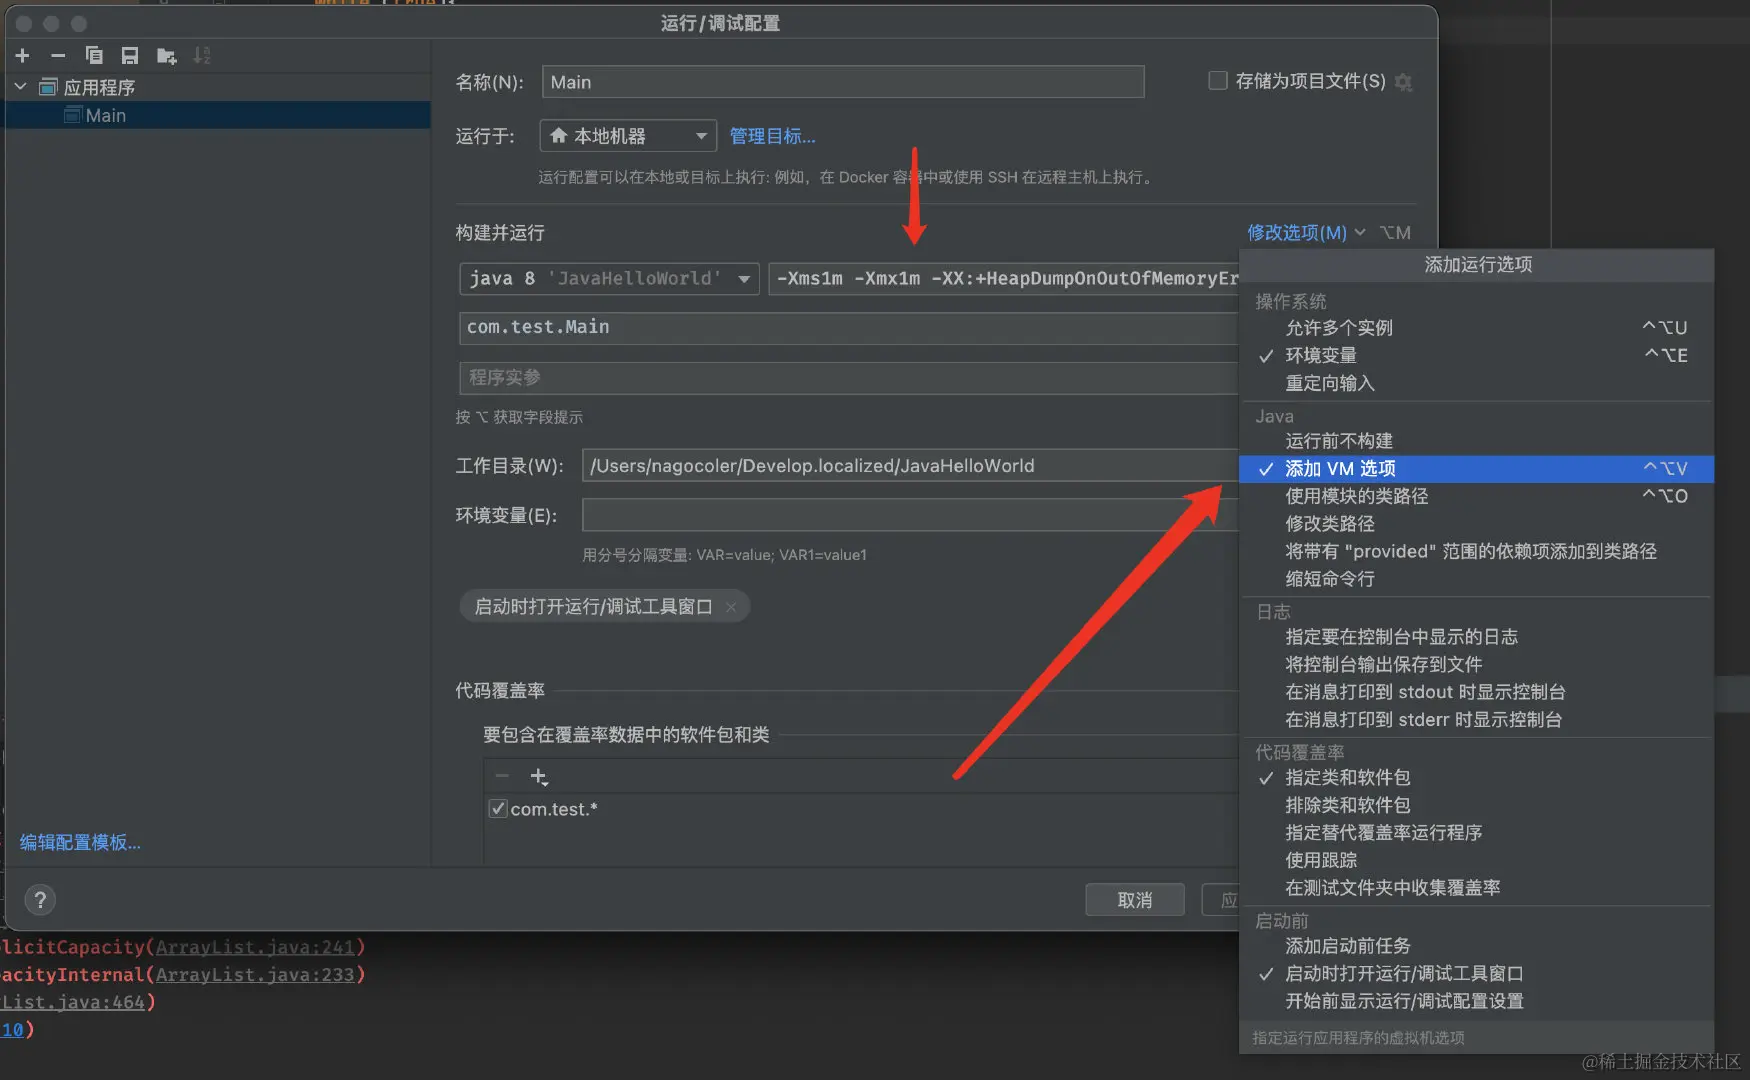Collapse the 应用程序 tree node
1750x1080 pixels.
(20, 87)
